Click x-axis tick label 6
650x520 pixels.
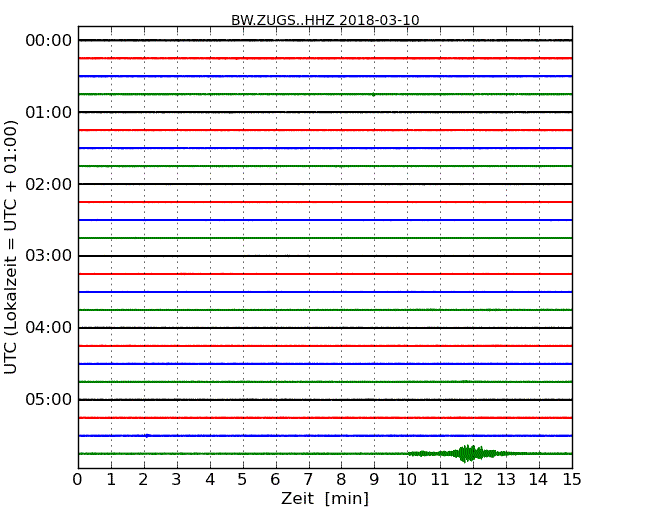(275, 480)
